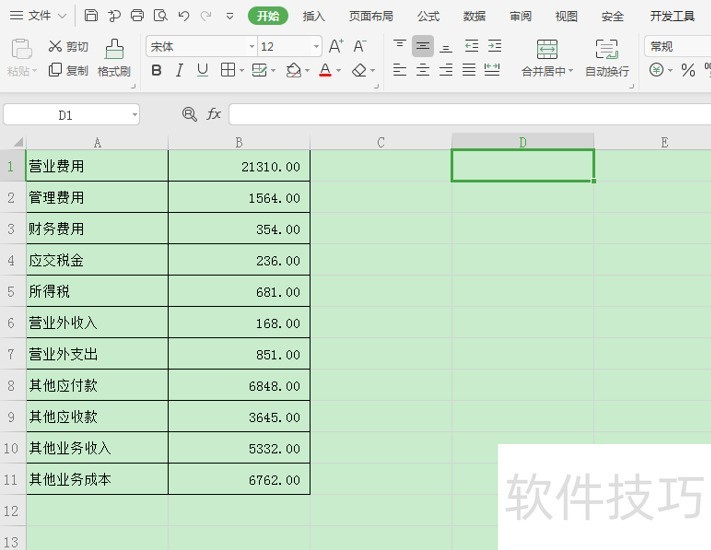
Task: Click the Paste (粘贴) clipboard icon
Action: pos(21,49)
